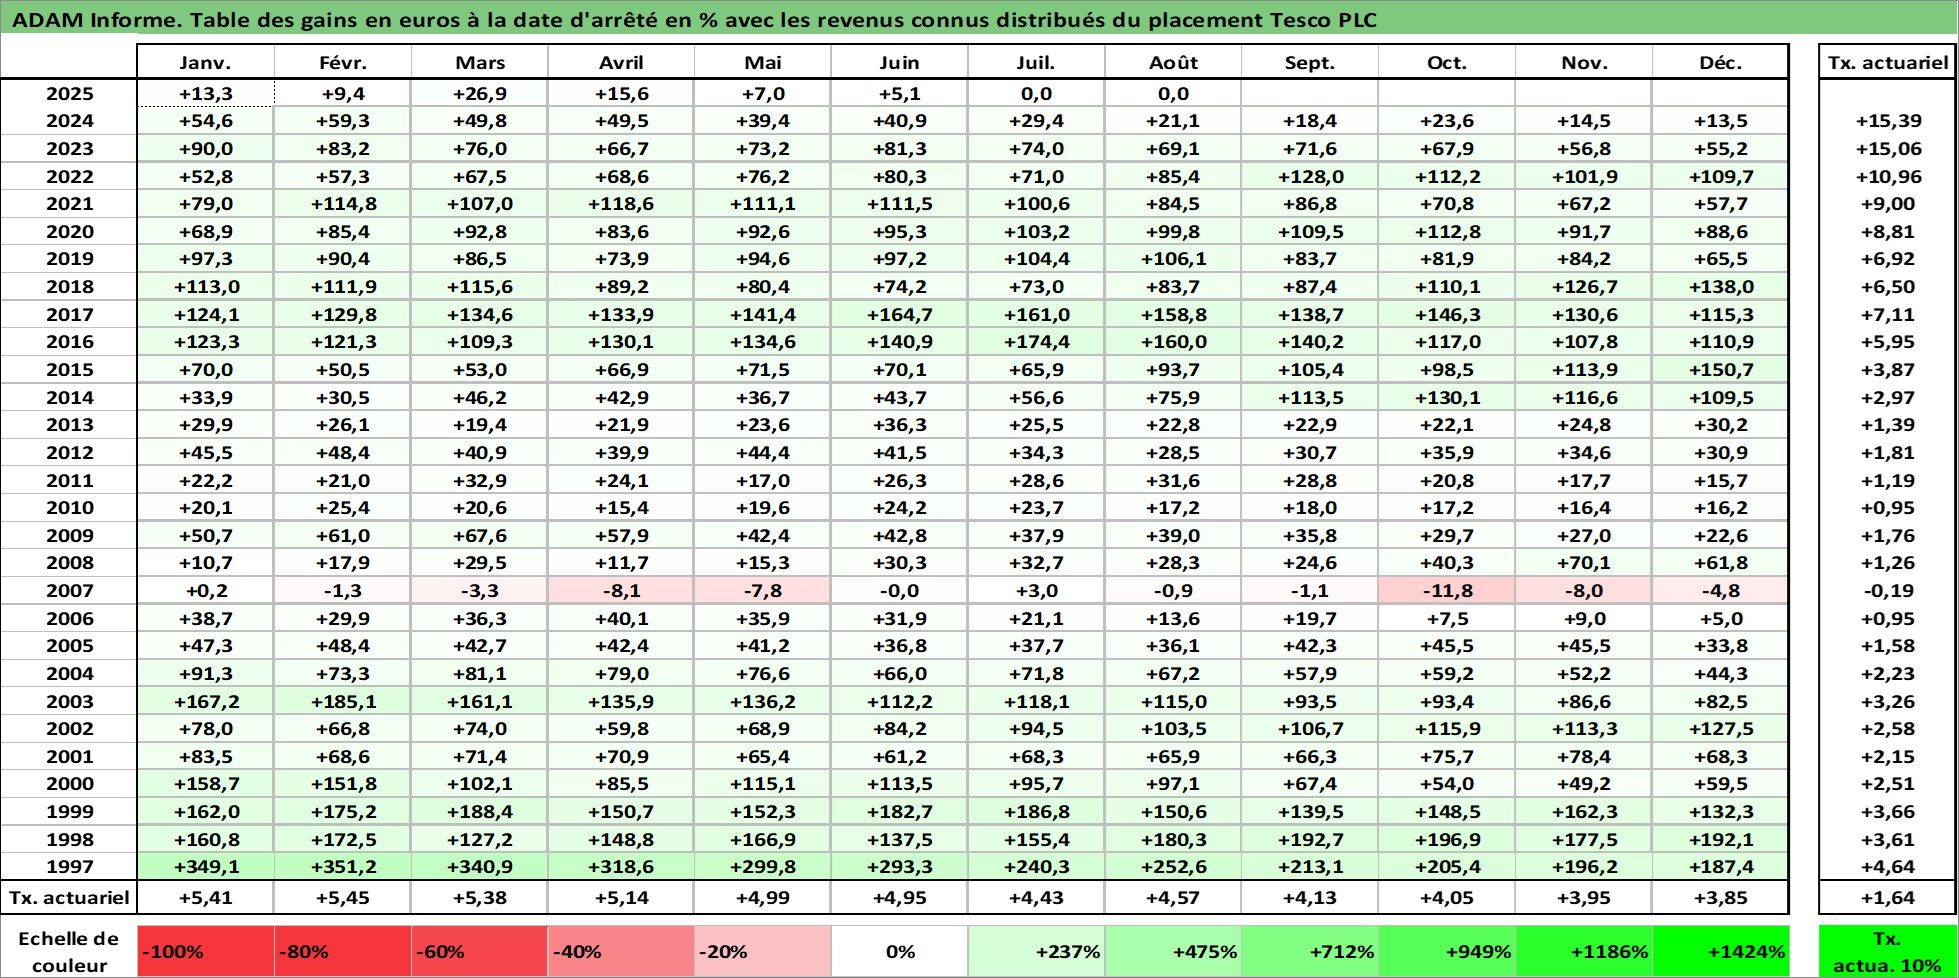Click the +185,1 cell in 2003 row
This screenshot has height=978, width=1959.
[343, 702]
